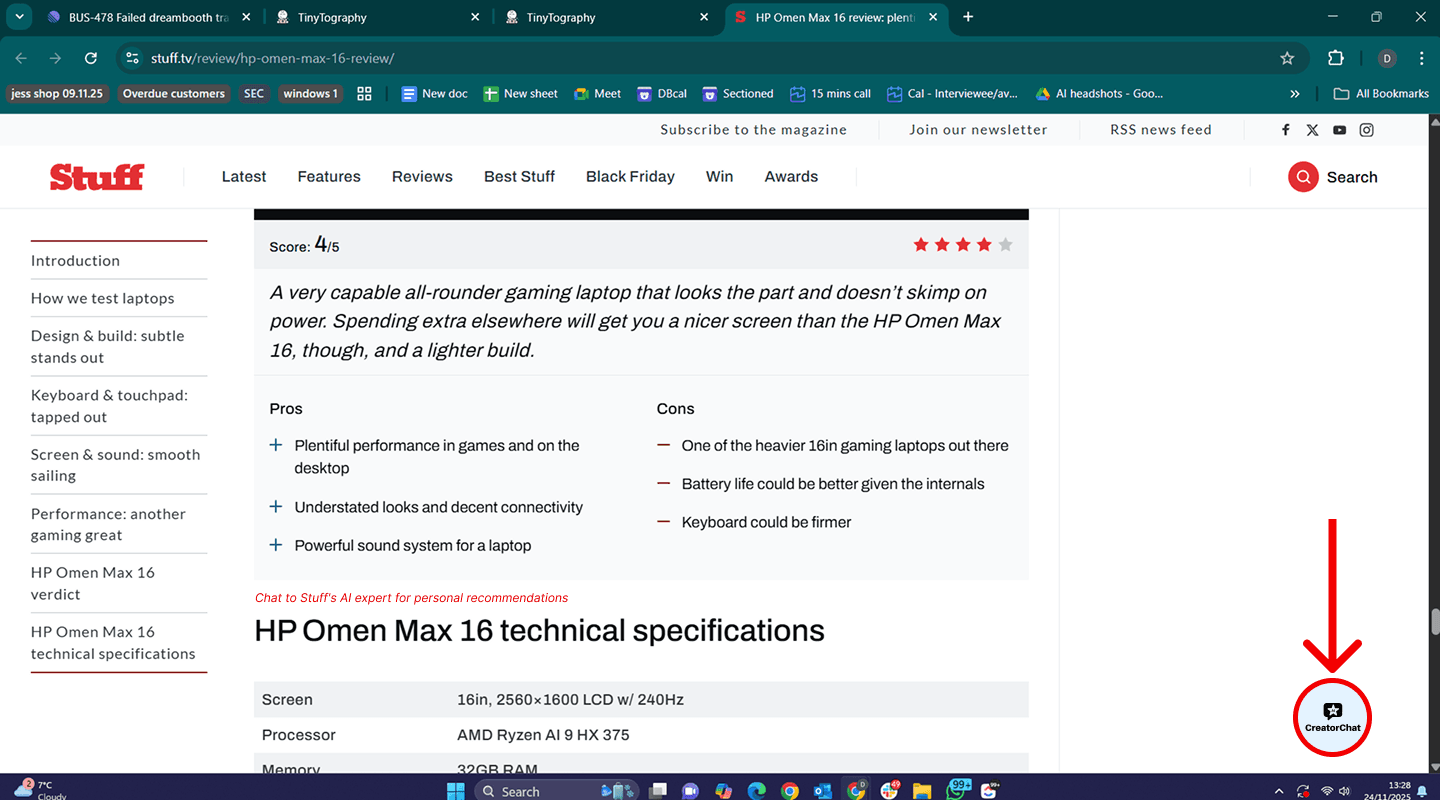Click Join our newsletter link
Viewport: 1440px width, 800px height.
[x=979, y=130]
